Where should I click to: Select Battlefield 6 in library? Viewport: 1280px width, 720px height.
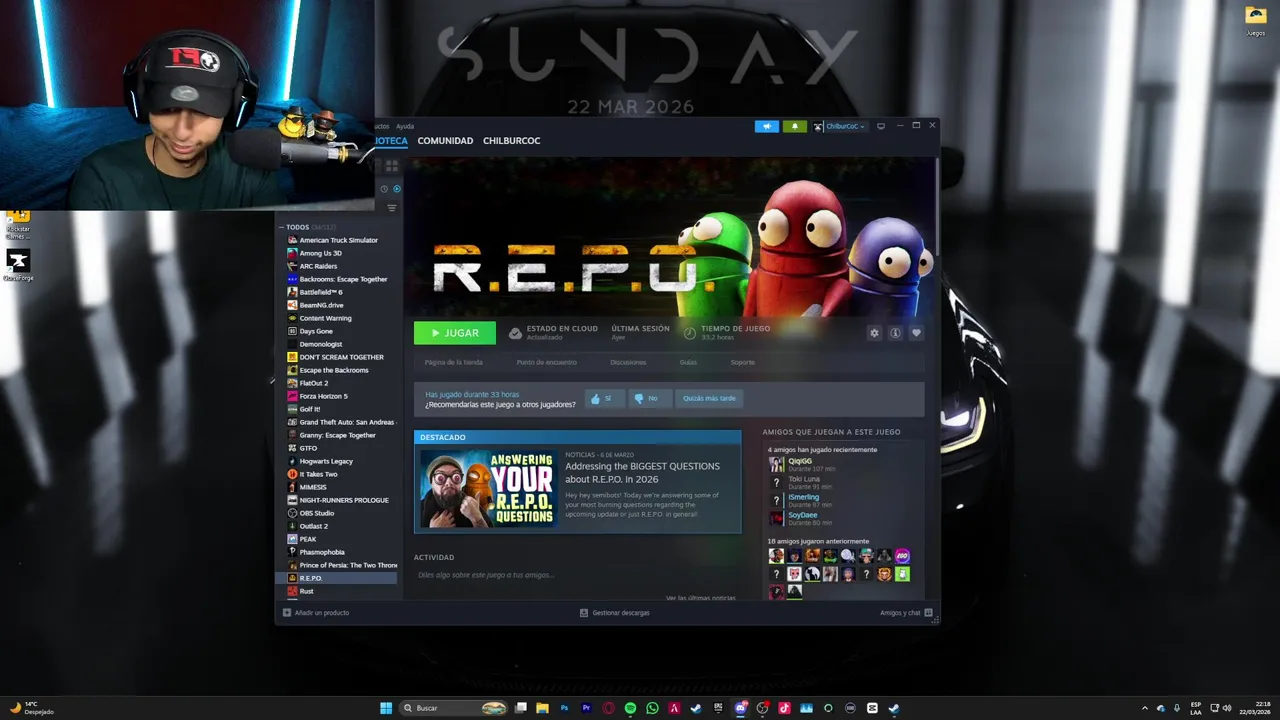[x=338, y=292]
